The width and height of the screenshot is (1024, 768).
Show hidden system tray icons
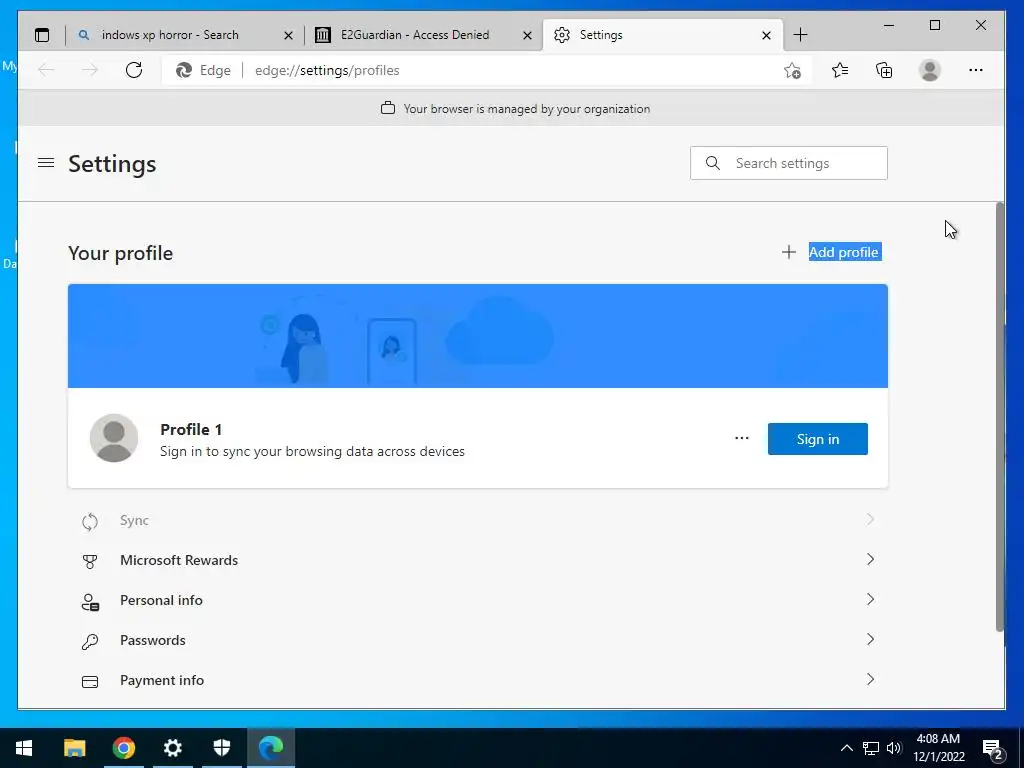(846, 748)
